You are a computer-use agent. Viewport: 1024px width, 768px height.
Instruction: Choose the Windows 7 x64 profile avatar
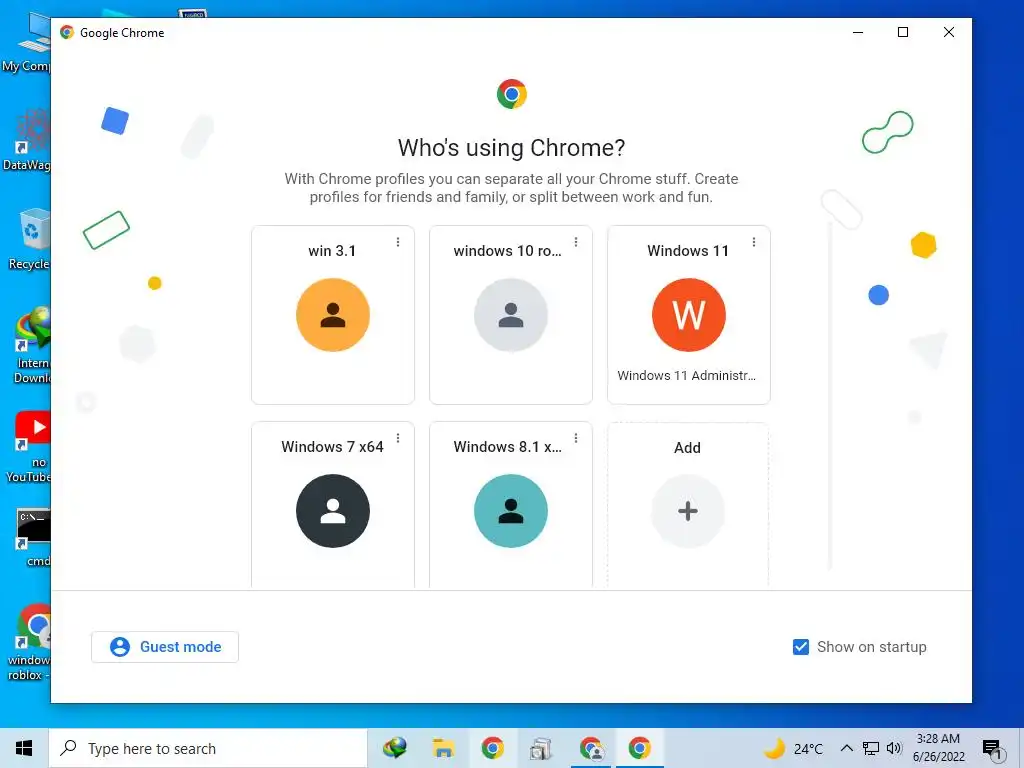pyautogui.click(x=332, y=511)
